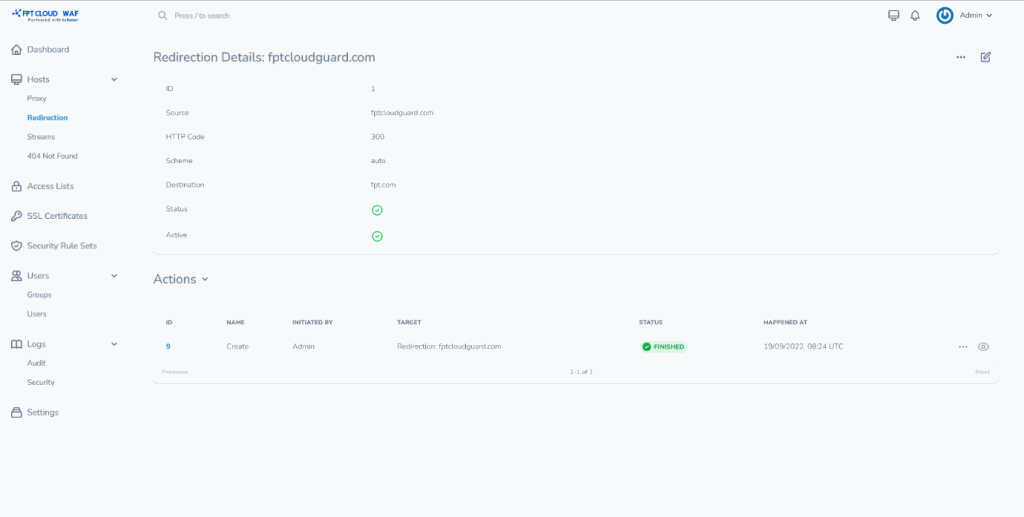The height and width of the screenshot is (517, 1024).
Task: Click the Access Lists lock icon
Action: coord(17,186)
